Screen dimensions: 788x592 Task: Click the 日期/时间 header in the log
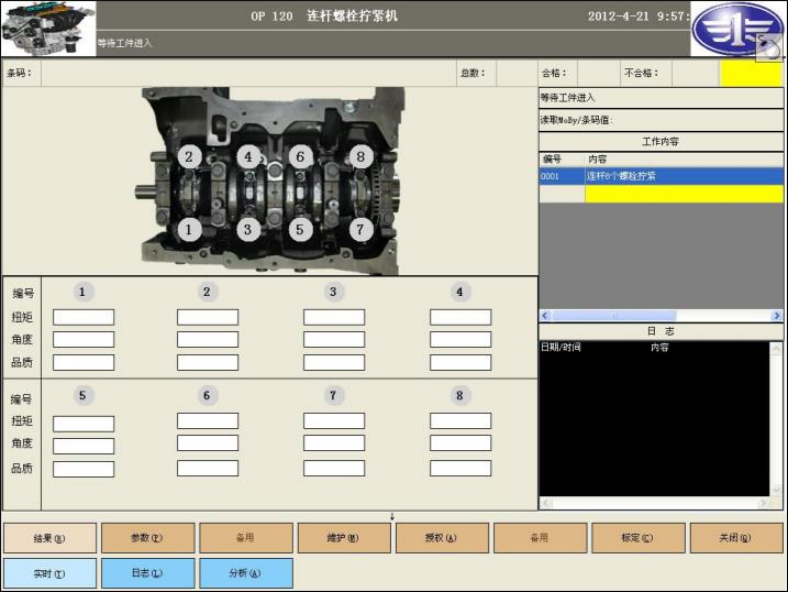click(x=561, y=347)
